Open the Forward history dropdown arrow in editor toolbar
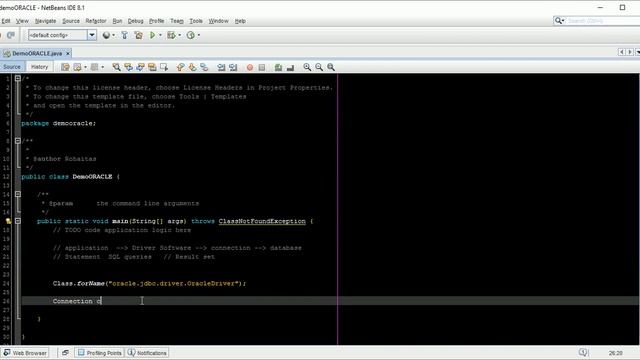This screenshot has width=640, height=360. [102, 67]
